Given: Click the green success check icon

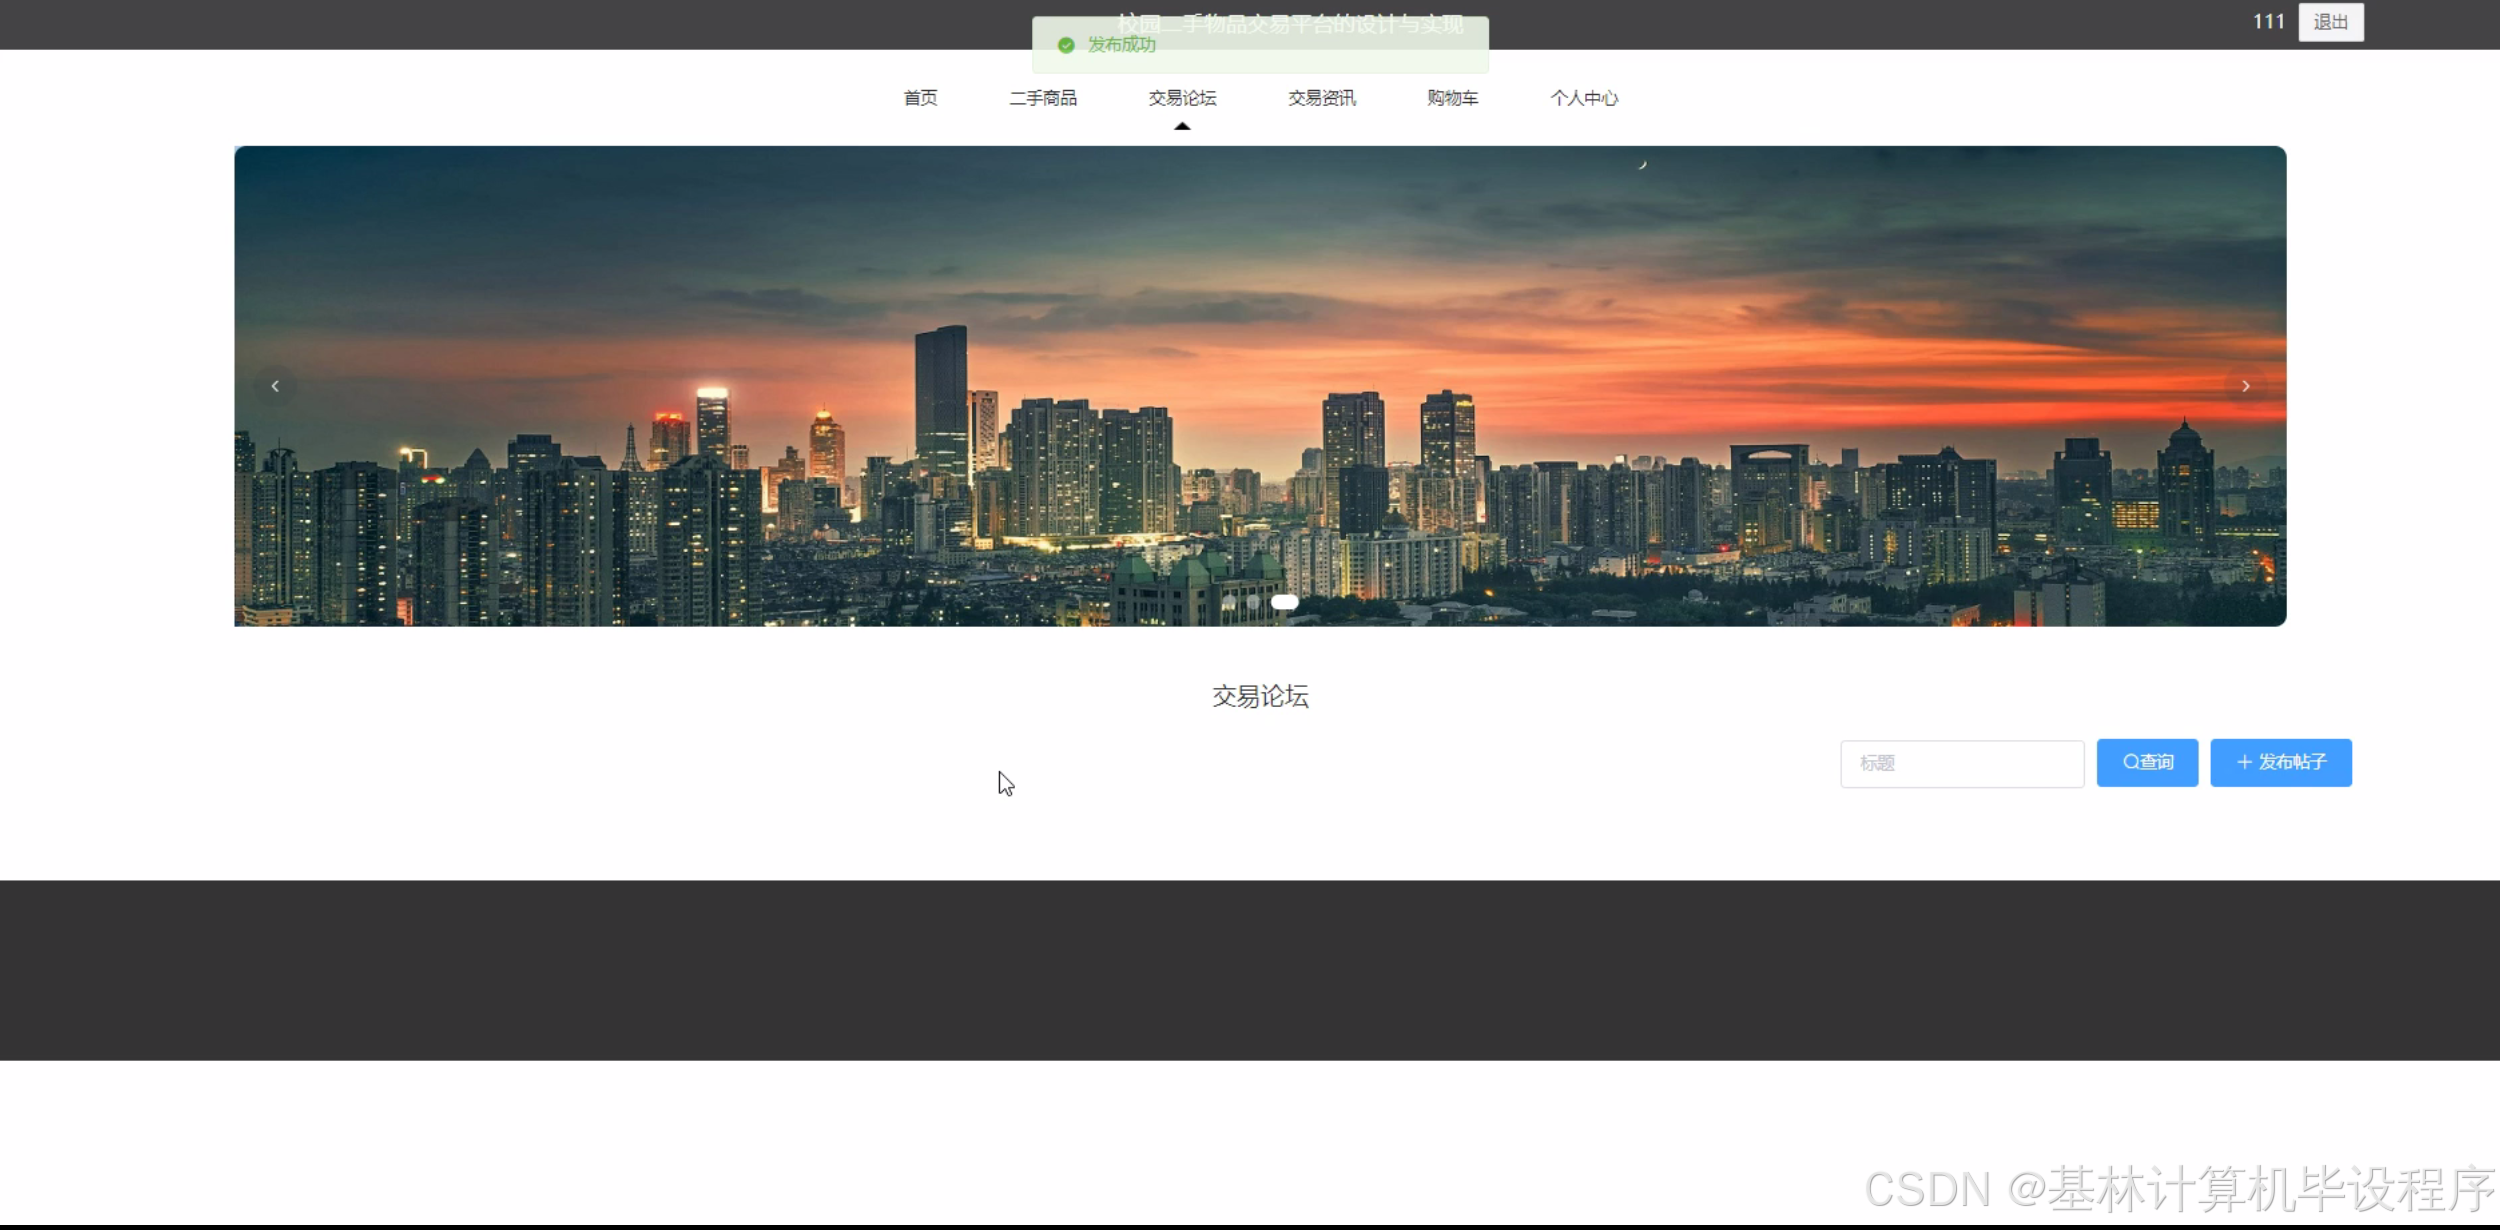Looking at the screenshot, I should pos(1066,45).
